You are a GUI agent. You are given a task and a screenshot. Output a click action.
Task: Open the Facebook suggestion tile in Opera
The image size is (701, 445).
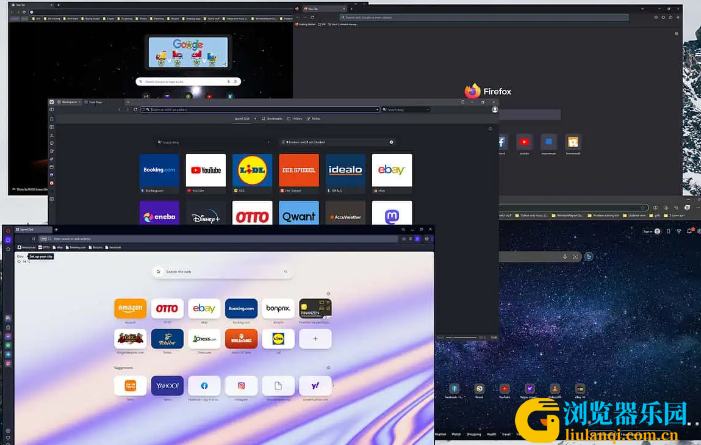pyautogui.click(x=204, y=386)
